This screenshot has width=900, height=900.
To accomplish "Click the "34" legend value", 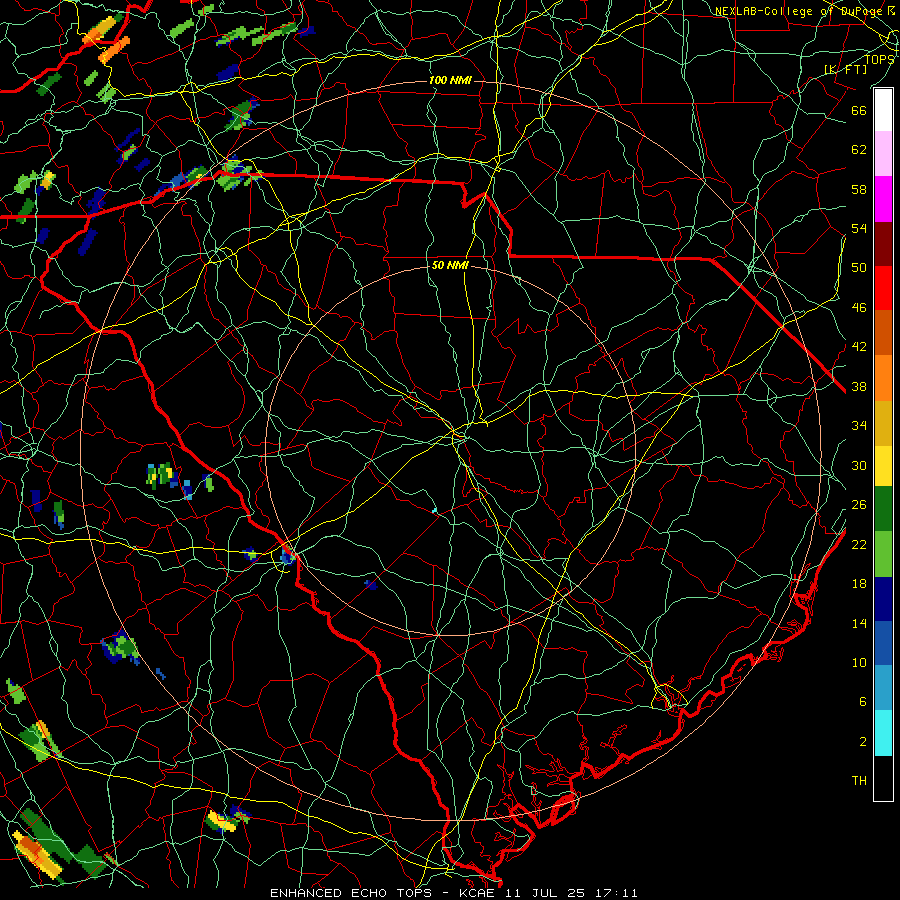I will click(x=859, y=426).
